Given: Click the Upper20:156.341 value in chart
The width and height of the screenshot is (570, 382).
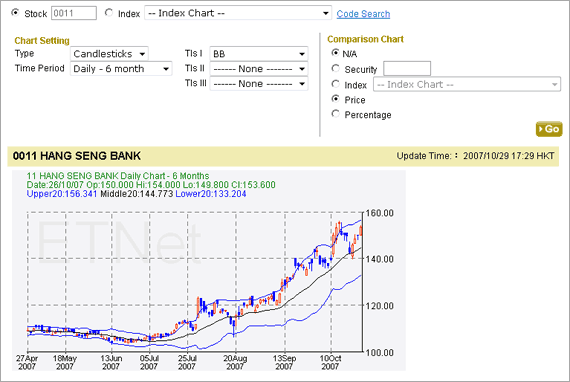Looking at the screenshot, I should point(62,194).
